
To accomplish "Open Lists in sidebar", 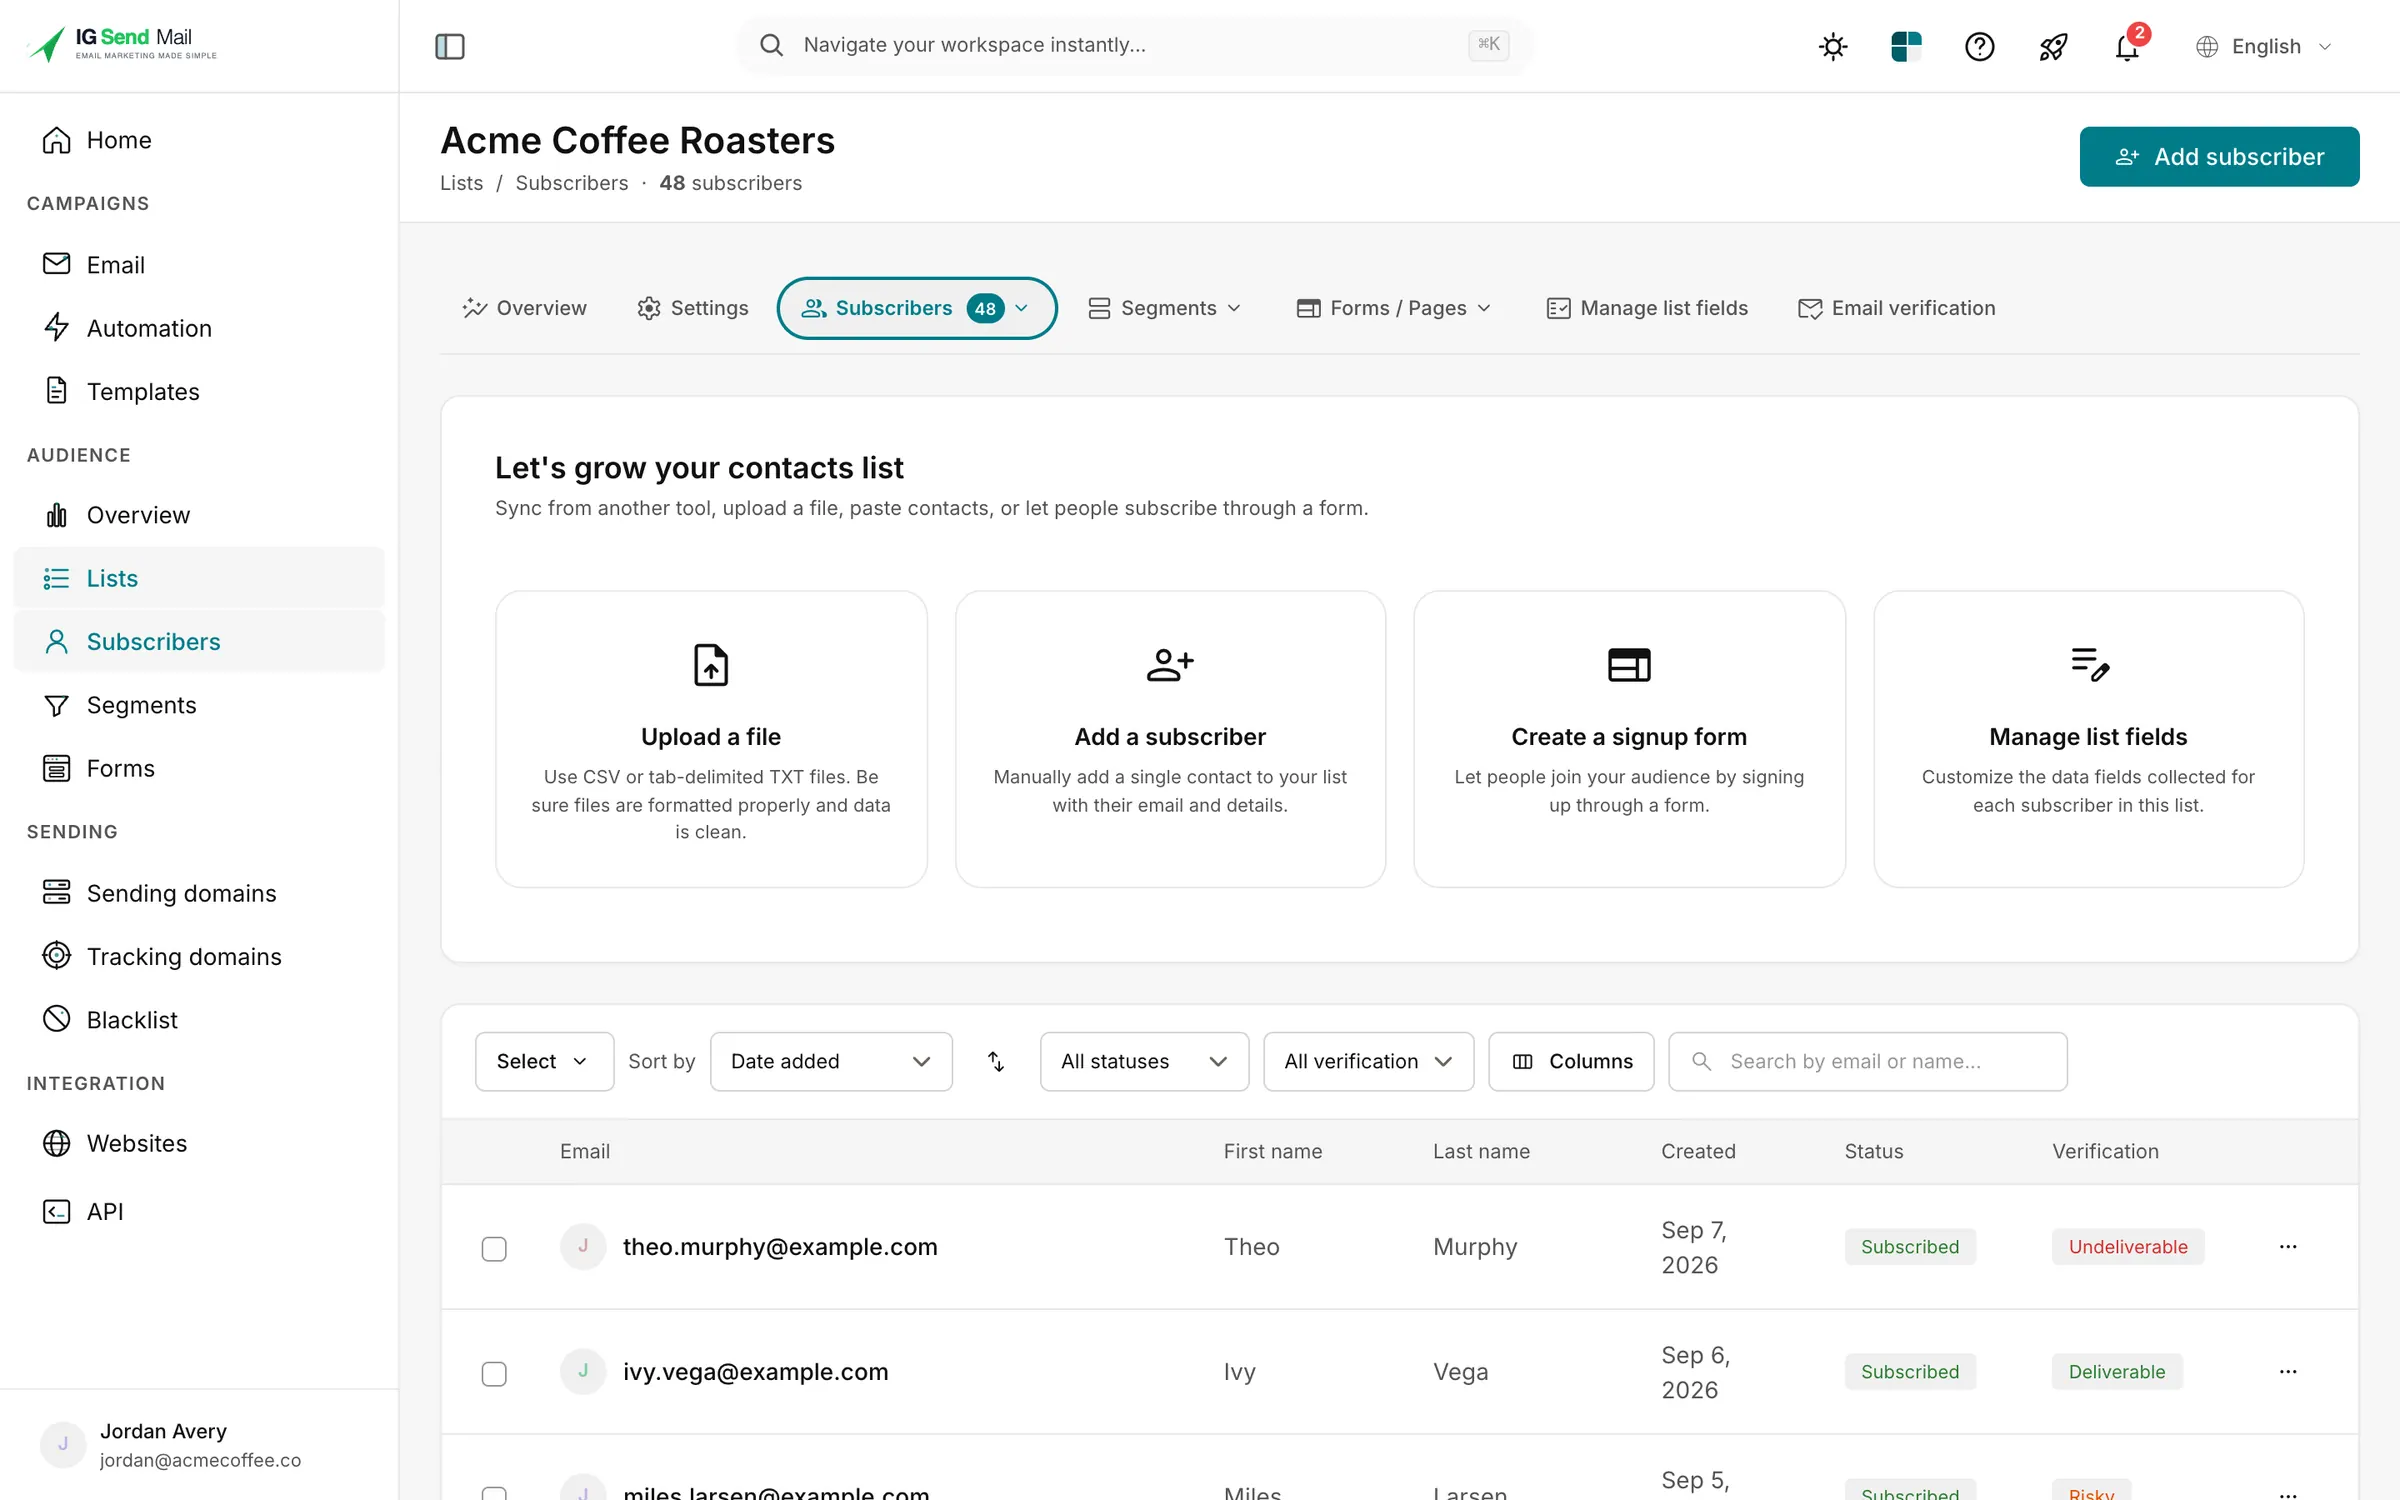I will 198,578.
